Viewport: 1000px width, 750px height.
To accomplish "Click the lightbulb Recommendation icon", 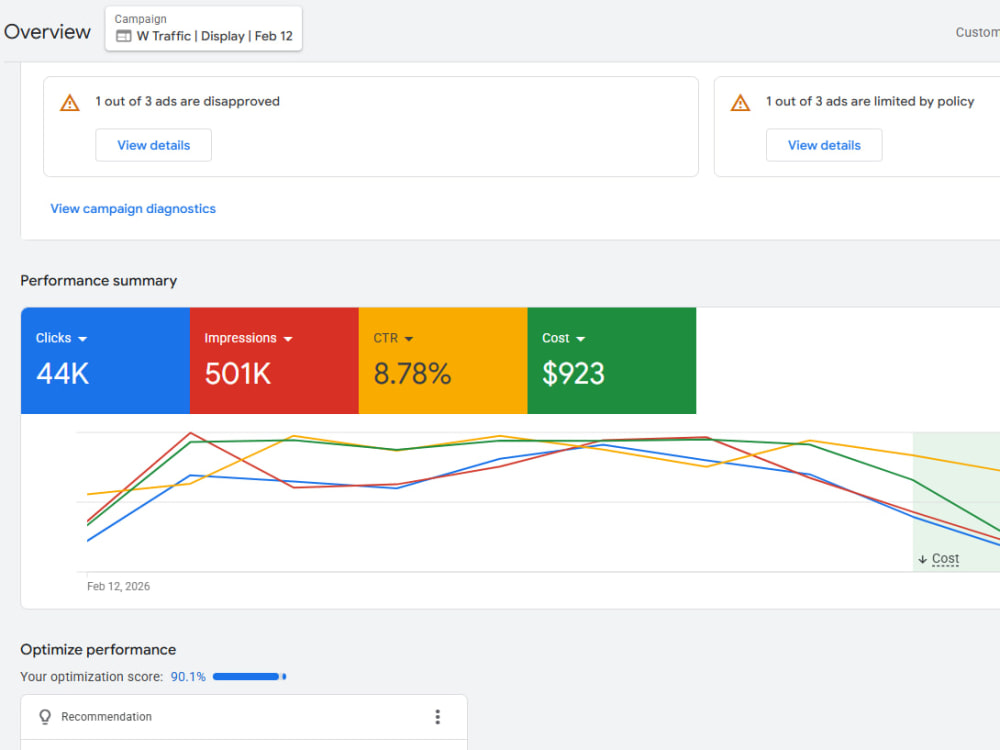I will click(45, 717).
